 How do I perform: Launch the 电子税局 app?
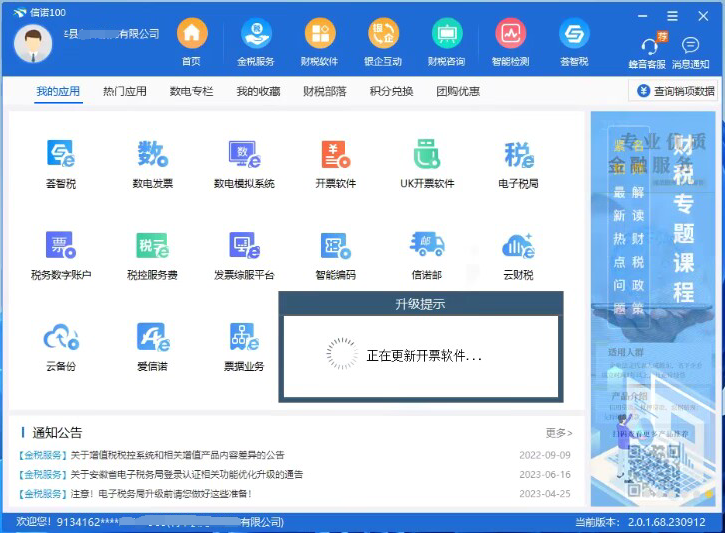pyautogui.click(x=518, y=164)
